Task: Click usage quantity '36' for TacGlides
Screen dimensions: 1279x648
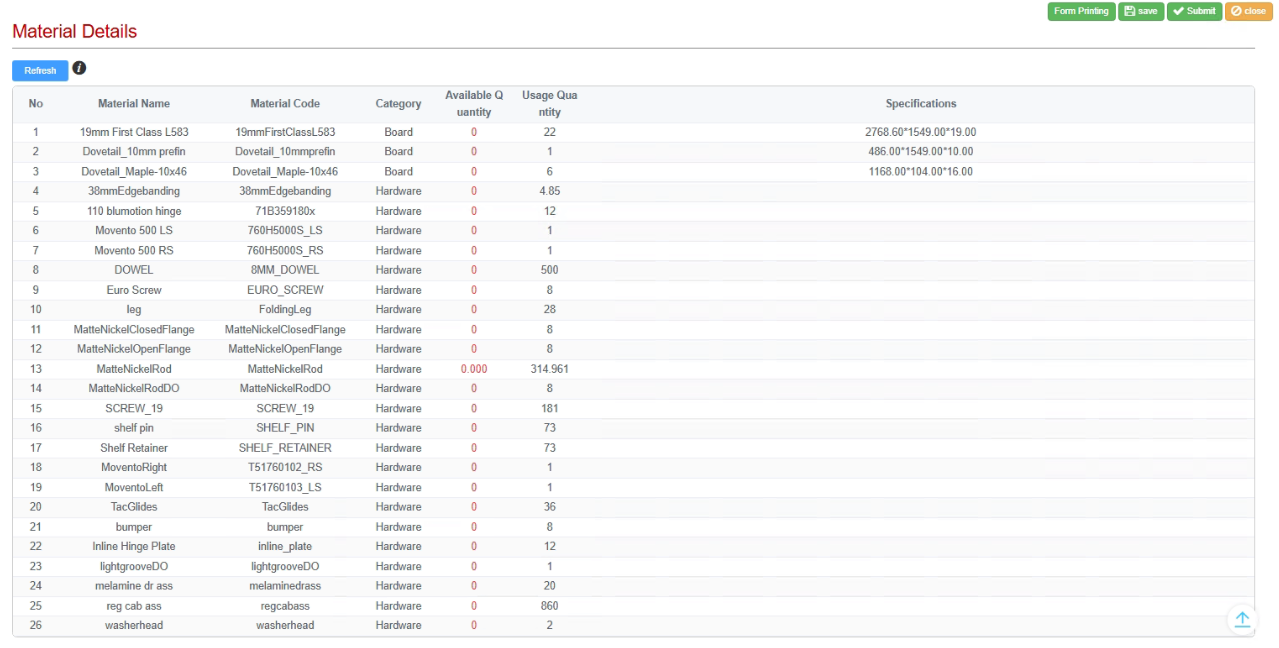Action: tap(550, 507)
